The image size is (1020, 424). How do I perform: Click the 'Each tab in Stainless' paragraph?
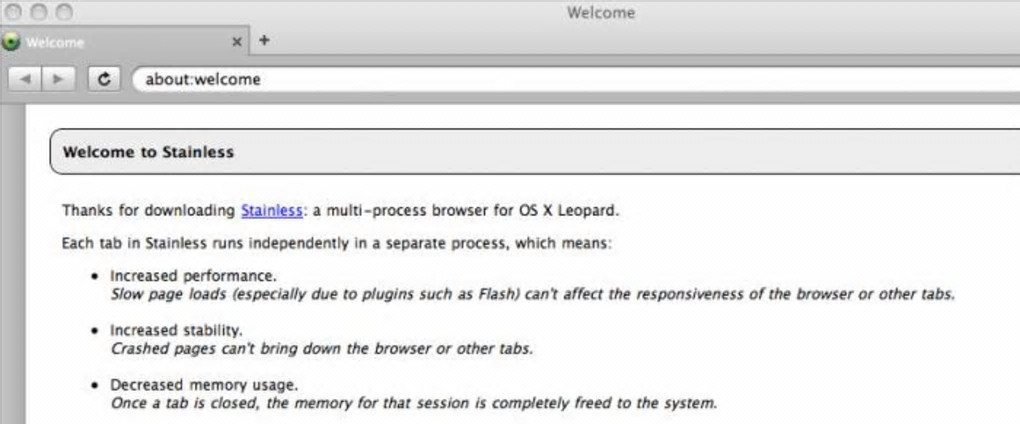343,243
